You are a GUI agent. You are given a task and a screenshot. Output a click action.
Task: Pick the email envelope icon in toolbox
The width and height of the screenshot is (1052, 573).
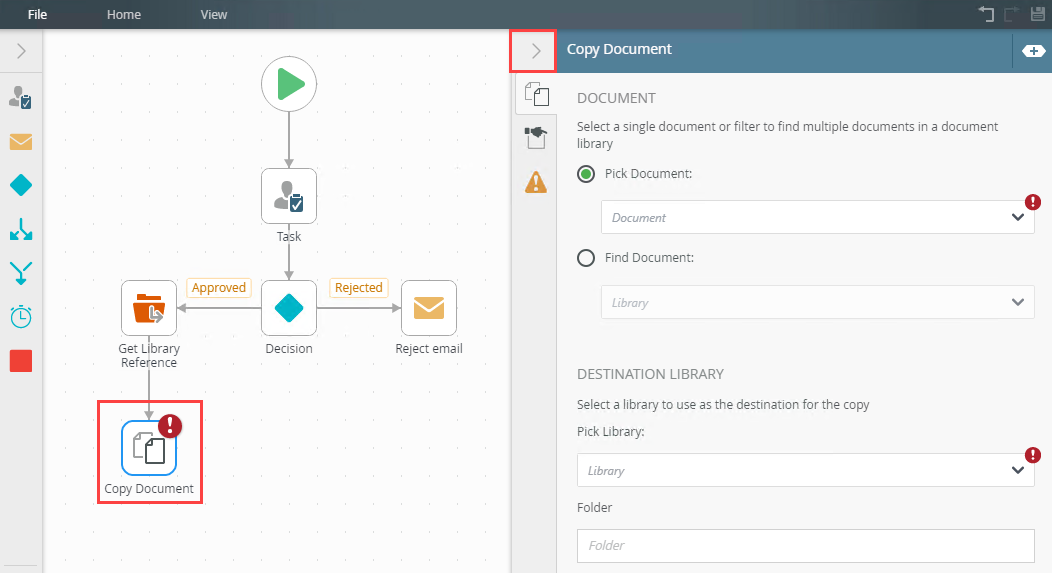pyautogui.click(x=21, y=141)
